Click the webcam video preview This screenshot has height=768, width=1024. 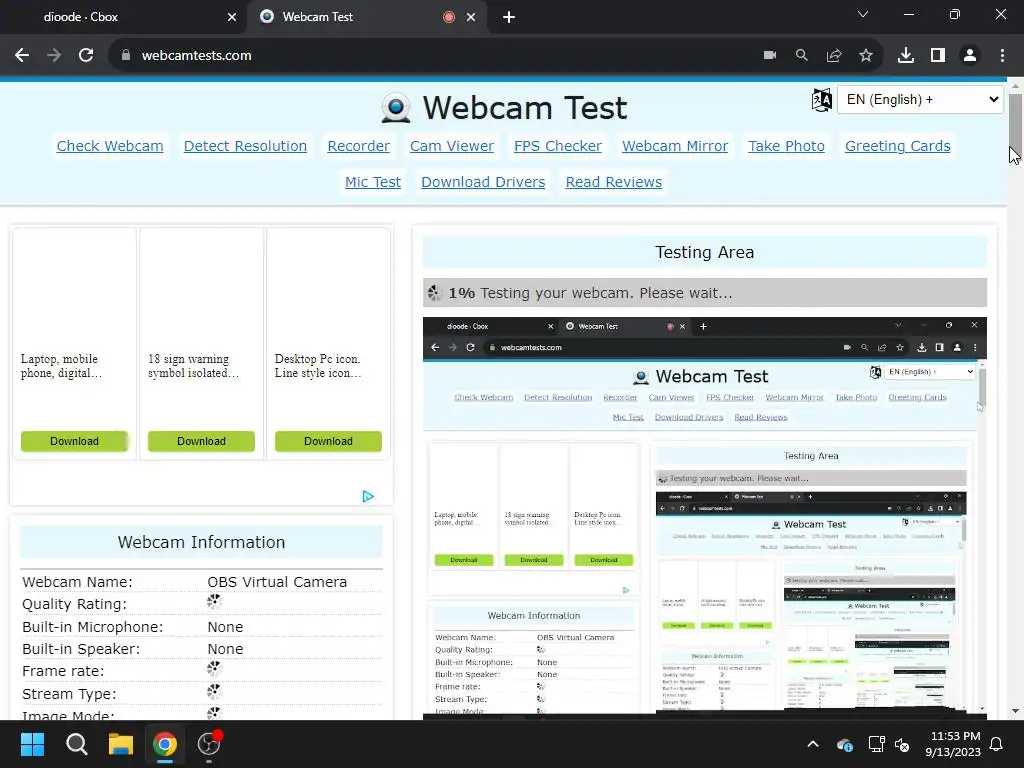click(x=705, y=519)
